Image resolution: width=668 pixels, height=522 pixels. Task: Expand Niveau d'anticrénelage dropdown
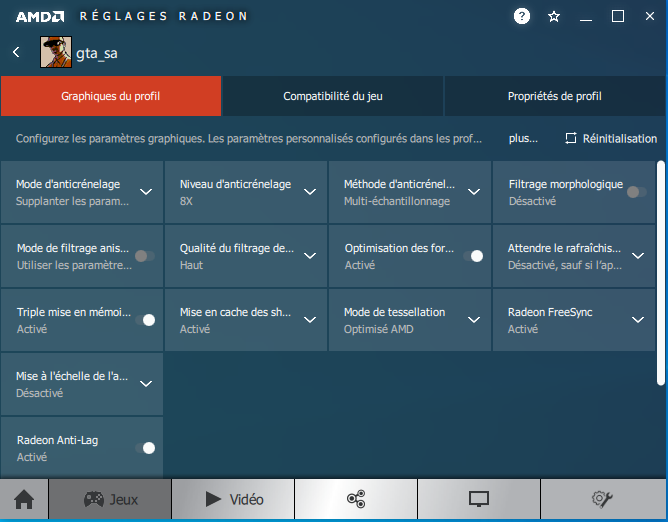click(310, 192)
